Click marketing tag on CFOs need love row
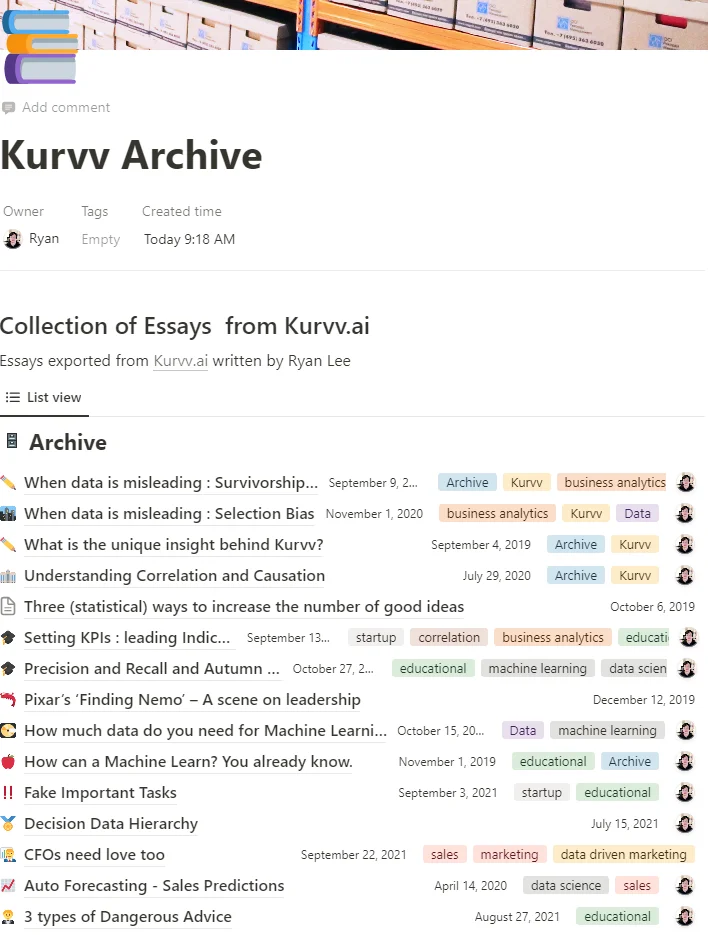 pos(509,854)
